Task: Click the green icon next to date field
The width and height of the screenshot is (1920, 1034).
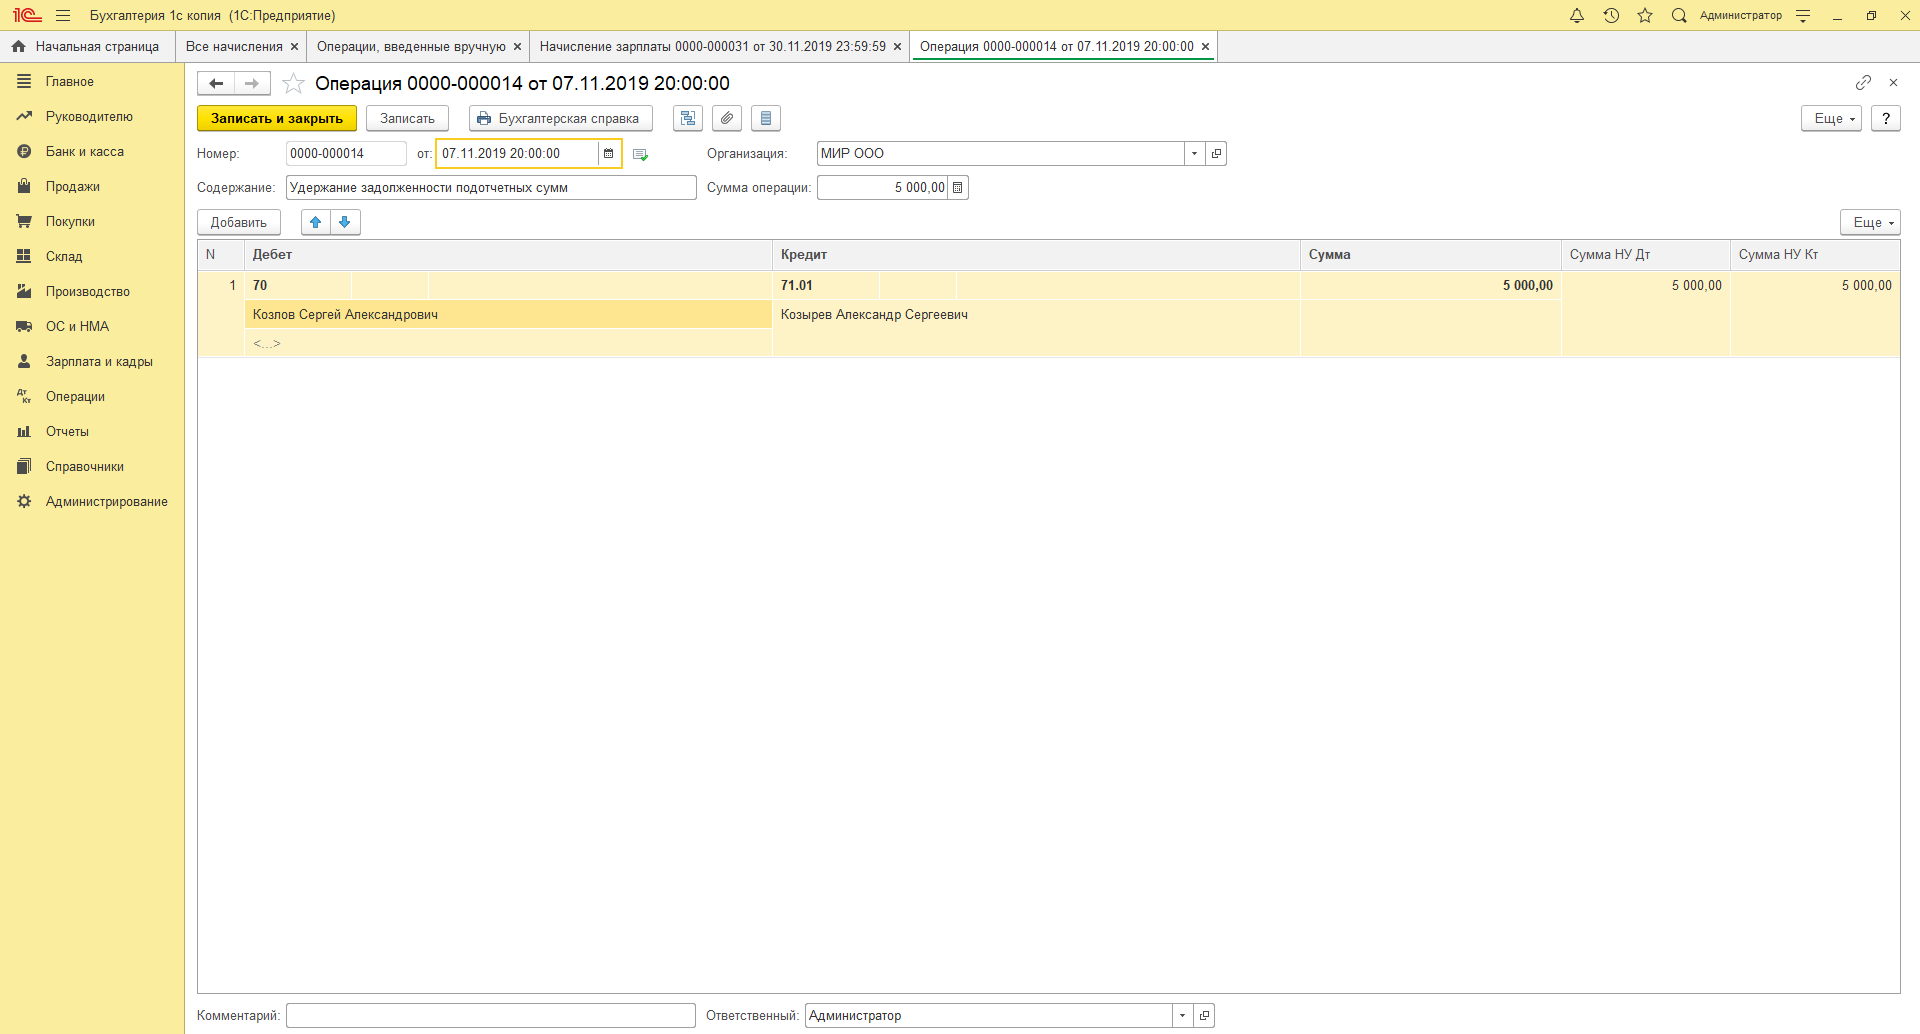Action: pos(641,154)
